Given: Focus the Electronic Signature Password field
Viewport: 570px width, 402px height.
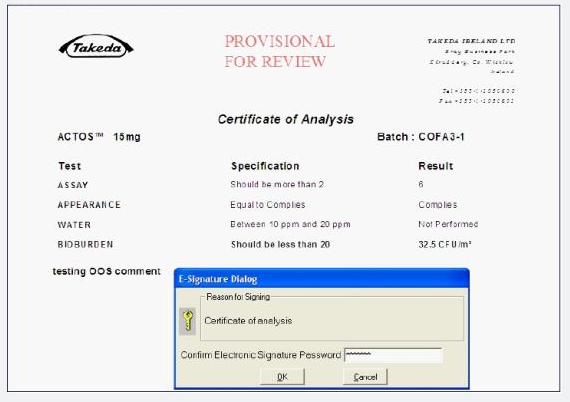Looking at the screenshot, I should (x=393, y=355).
